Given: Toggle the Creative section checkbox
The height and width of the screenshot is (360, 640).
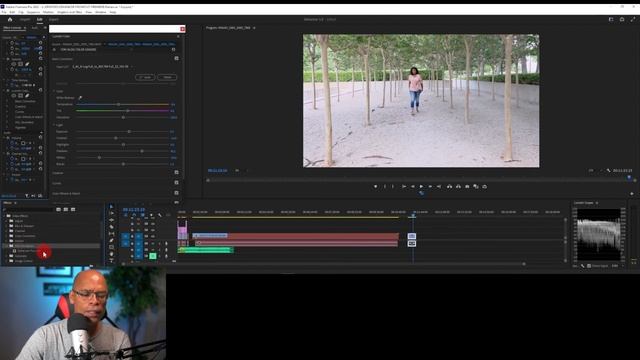Looking at the screenshot, I should 176,173.
